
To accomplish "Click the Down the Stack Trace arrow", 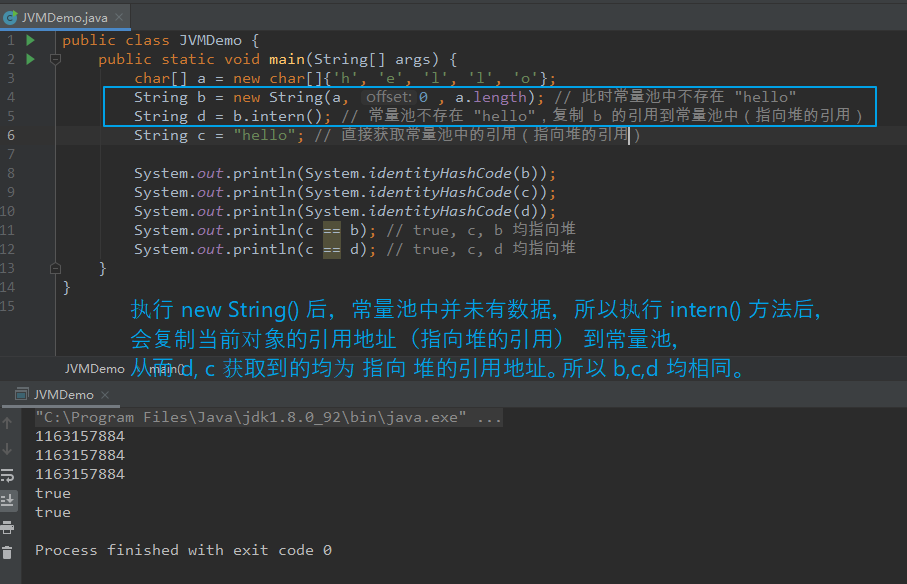I will click(7, 449).
